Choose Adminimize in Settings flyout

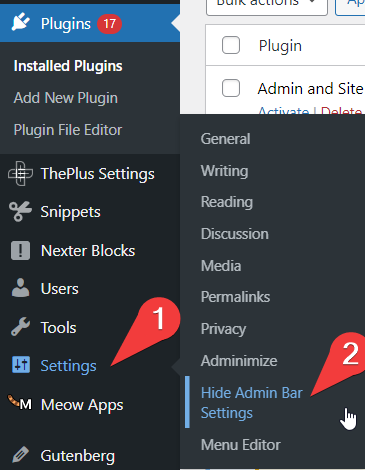[239, 361]
